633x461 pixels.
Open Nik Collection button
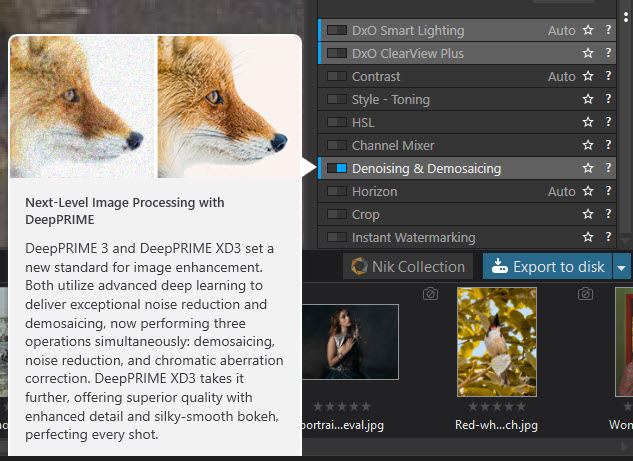pyautogui.click(x=408, y=267)
